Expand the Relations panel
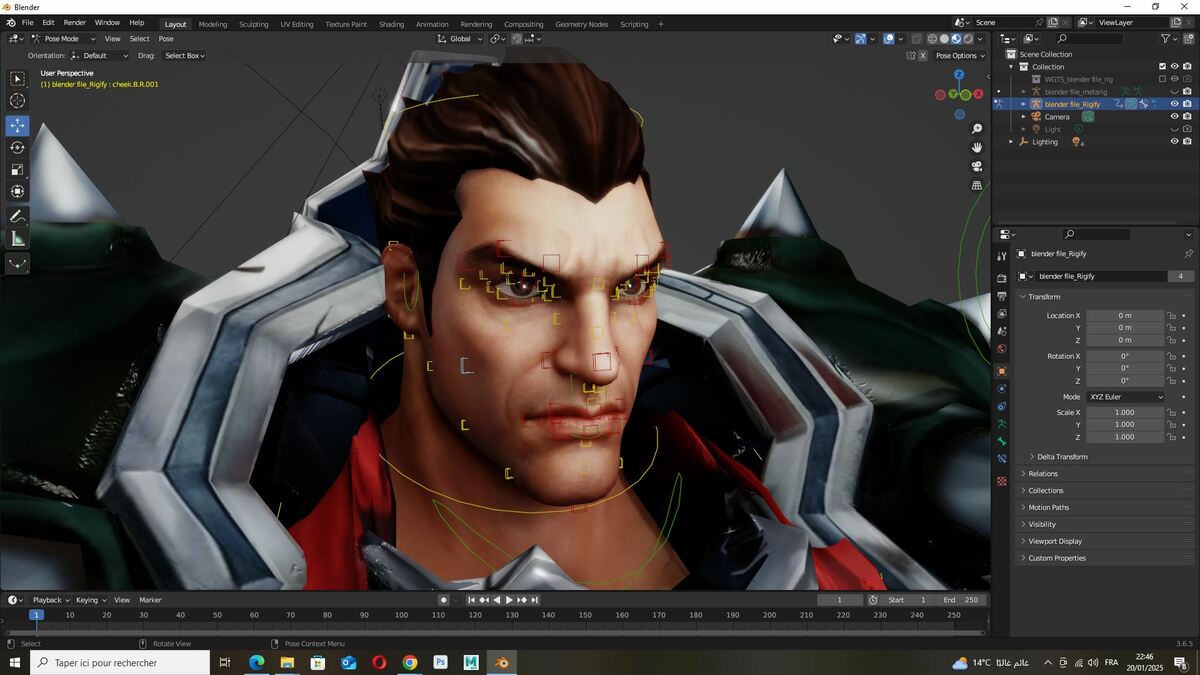Image resolution: width=1200 pixels, height=675 pixels. click(x=1042, y=474)
